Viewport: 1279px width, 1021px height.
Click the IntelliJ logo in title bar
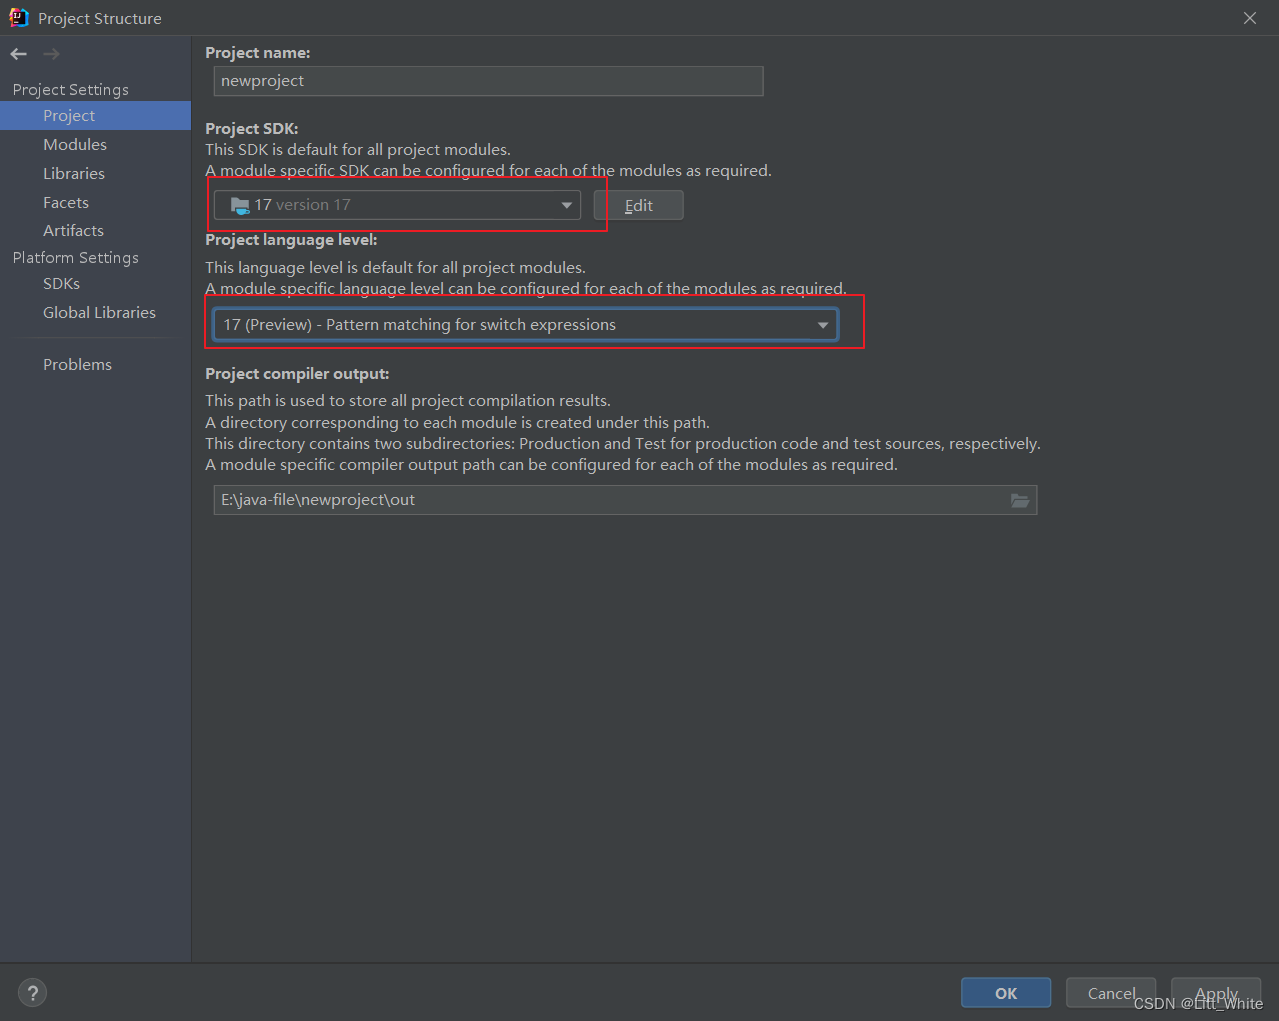(x=18, y=17)
